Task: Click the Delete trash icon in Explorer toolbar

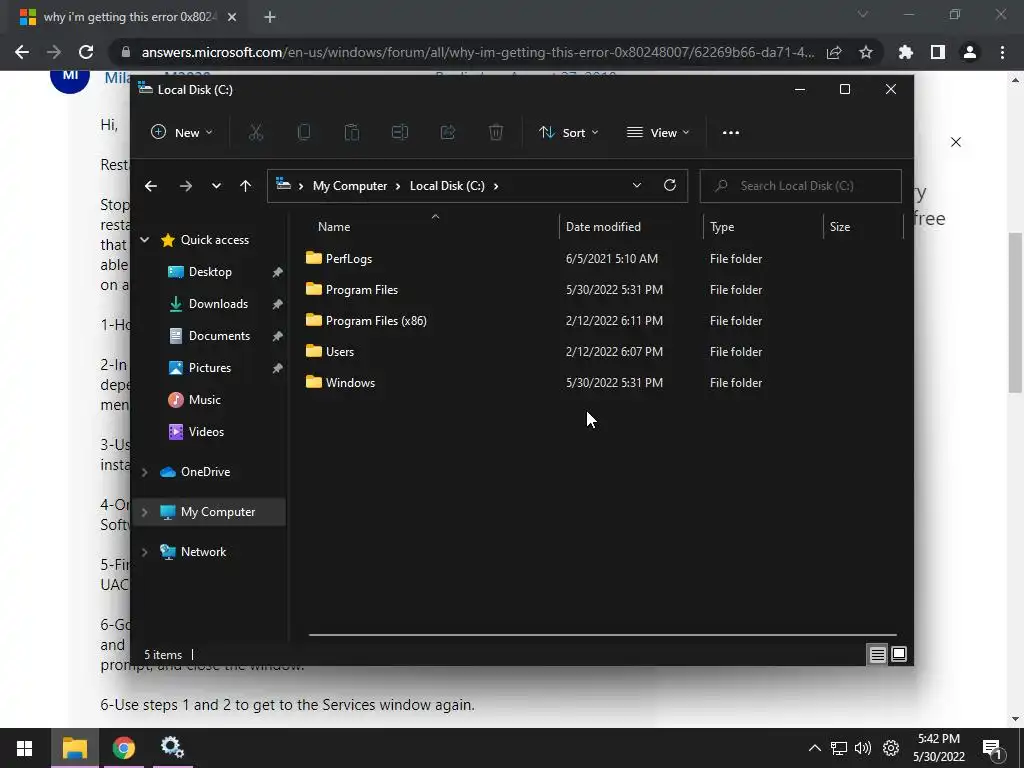Action: [x=496, y=133]
